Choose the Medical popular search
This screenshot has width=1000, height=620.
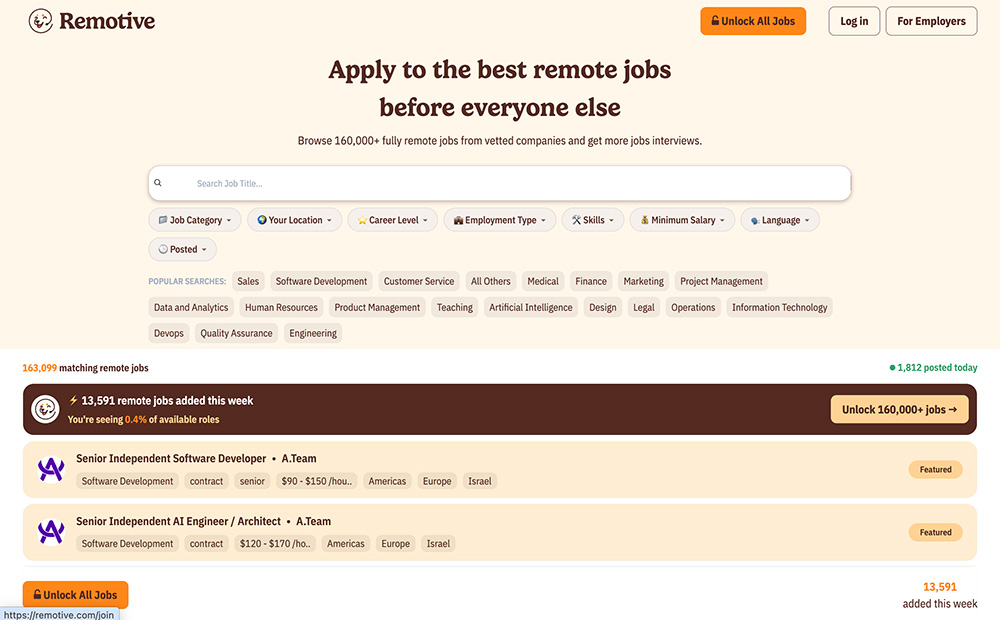click(x=543, y=281)
